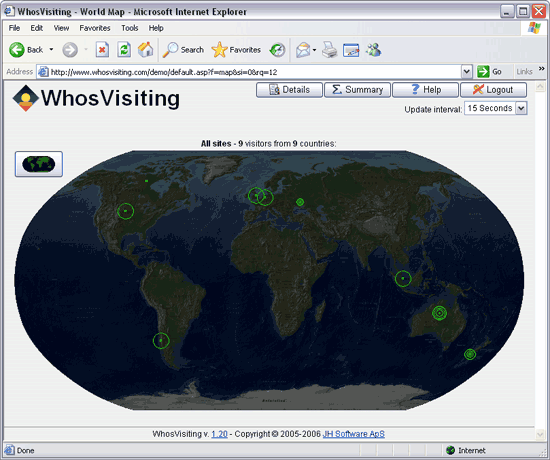Click the WhosVisiting Help button

pos(425,90)
